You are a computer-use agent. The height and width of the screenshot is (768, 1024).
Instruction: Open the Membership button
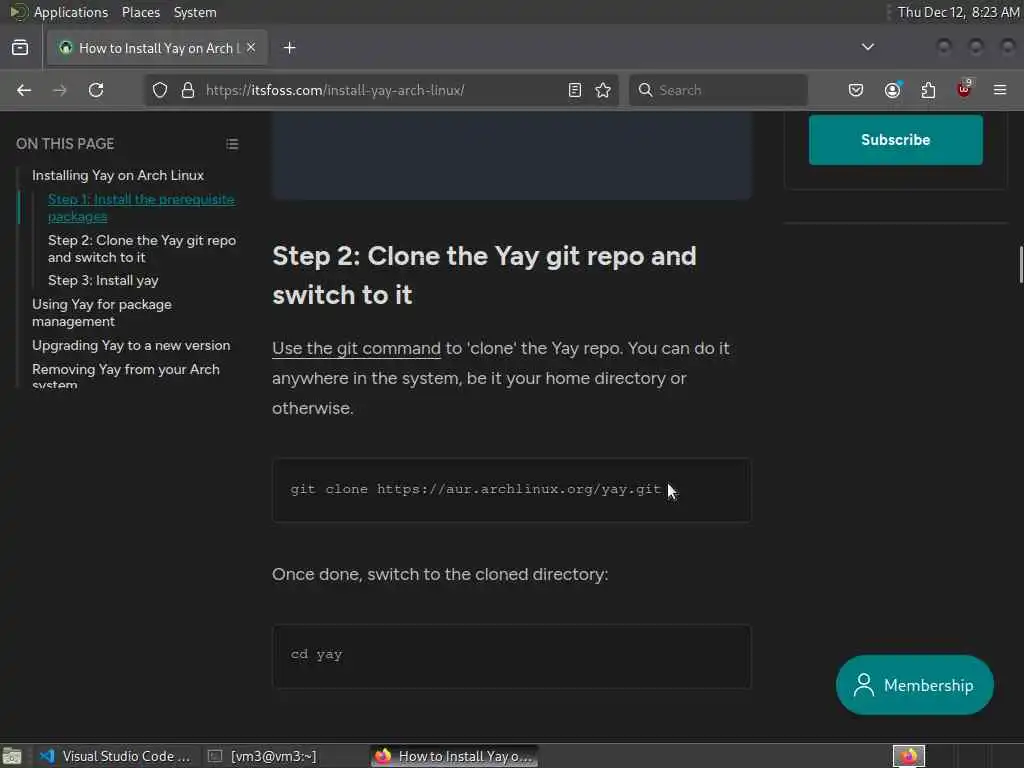(914, 685)
